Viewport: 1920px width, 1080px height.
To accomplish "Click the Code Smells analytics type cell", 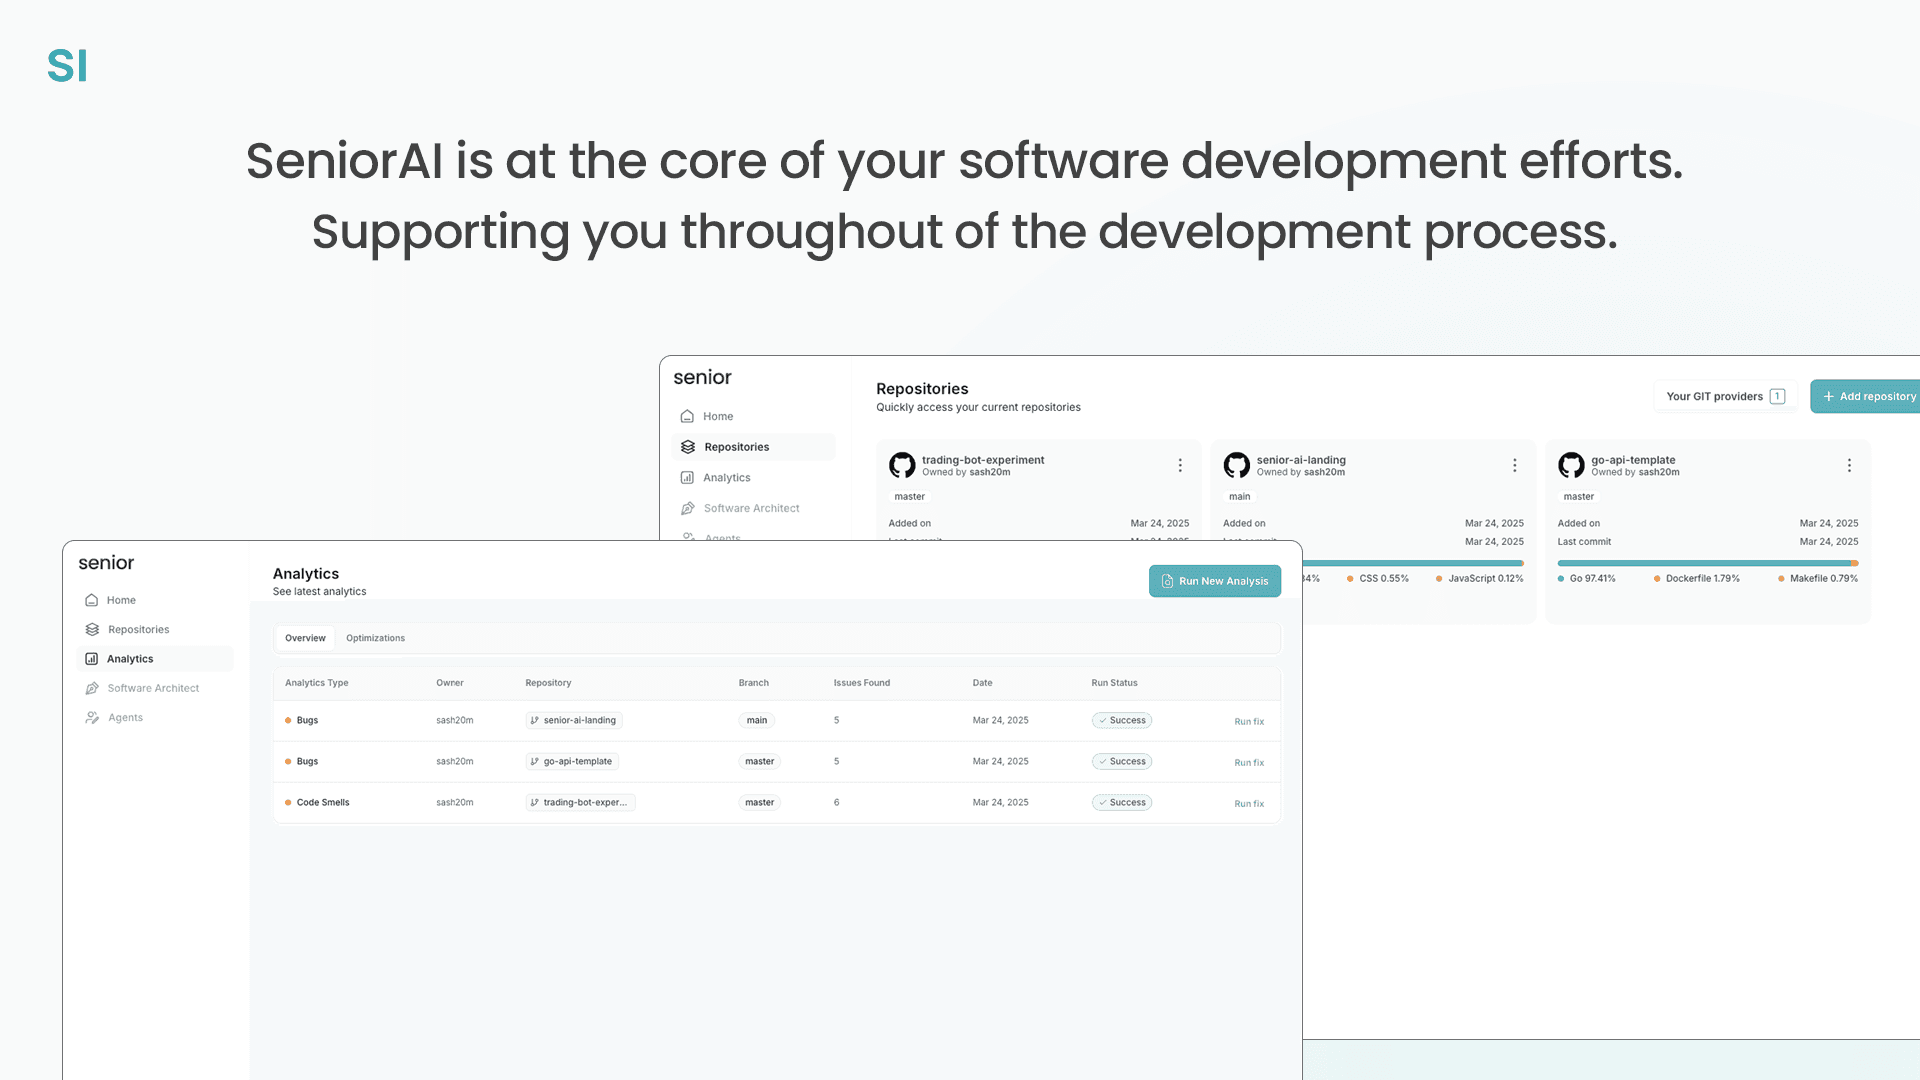I will point(323,802).
